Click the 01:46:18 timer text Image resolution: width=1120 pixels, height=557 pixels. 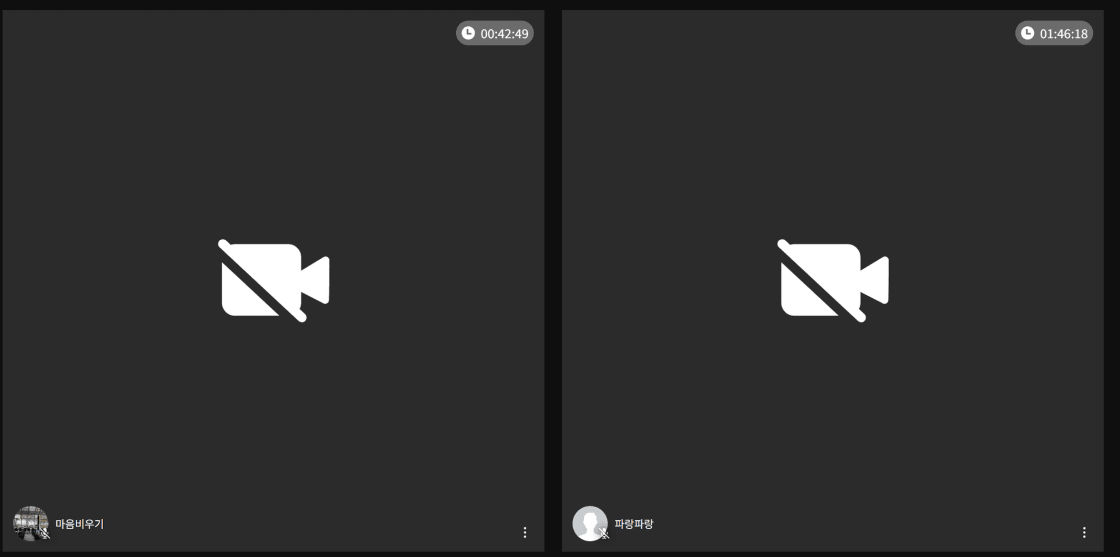1064,34
